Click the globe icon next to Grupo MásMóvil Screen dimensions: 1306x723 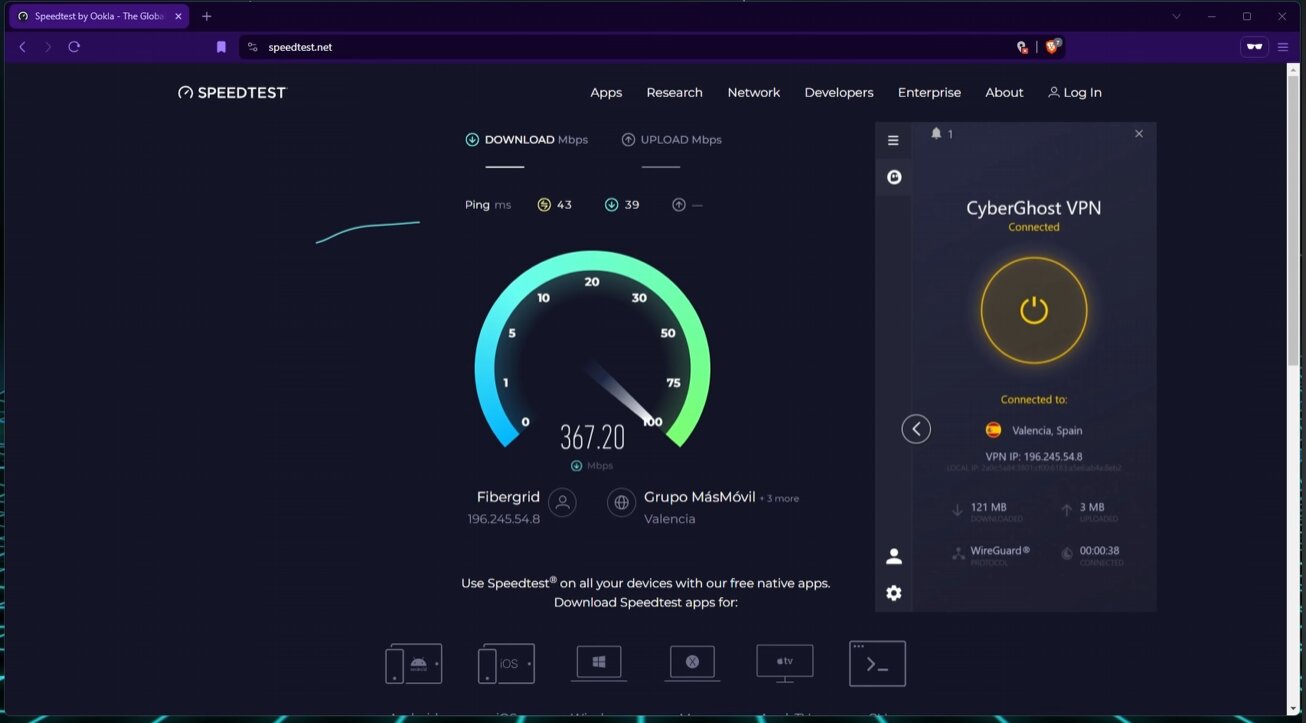[622, 503]
